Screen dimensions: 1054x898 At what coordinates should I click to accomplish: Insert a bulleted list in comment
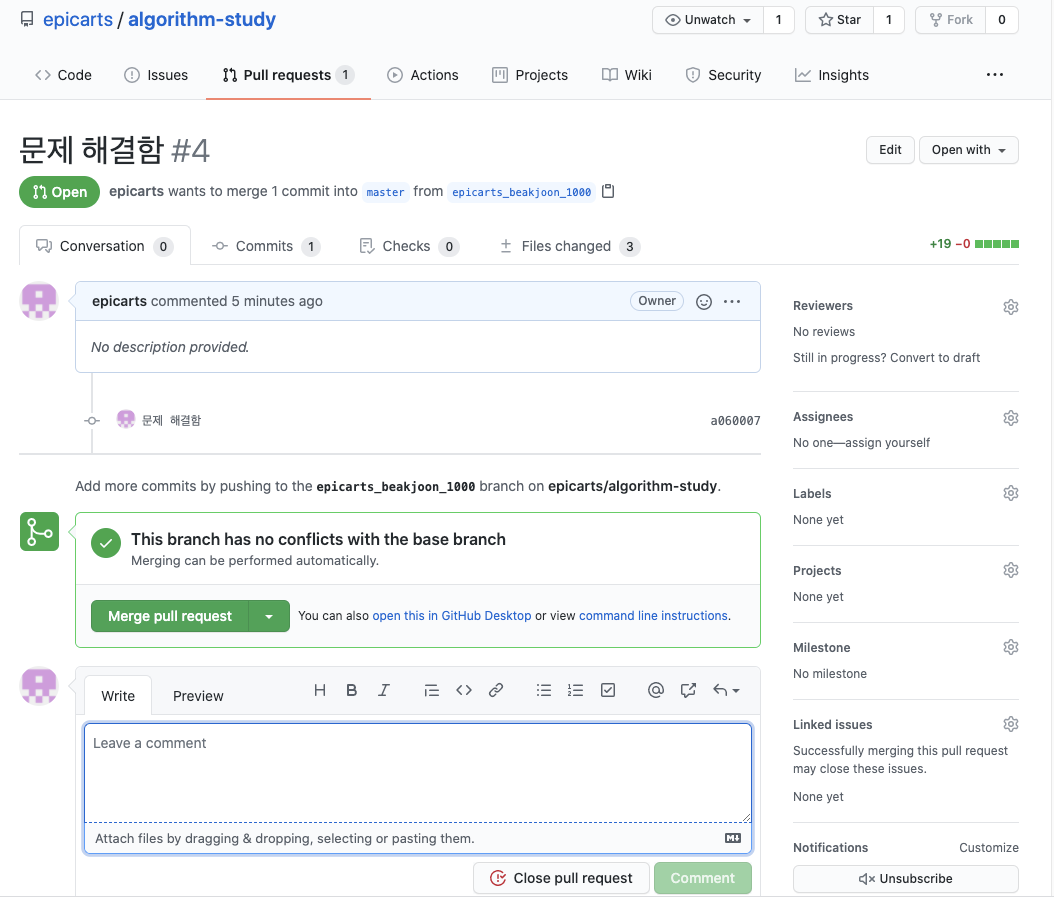tap(544, 690)
